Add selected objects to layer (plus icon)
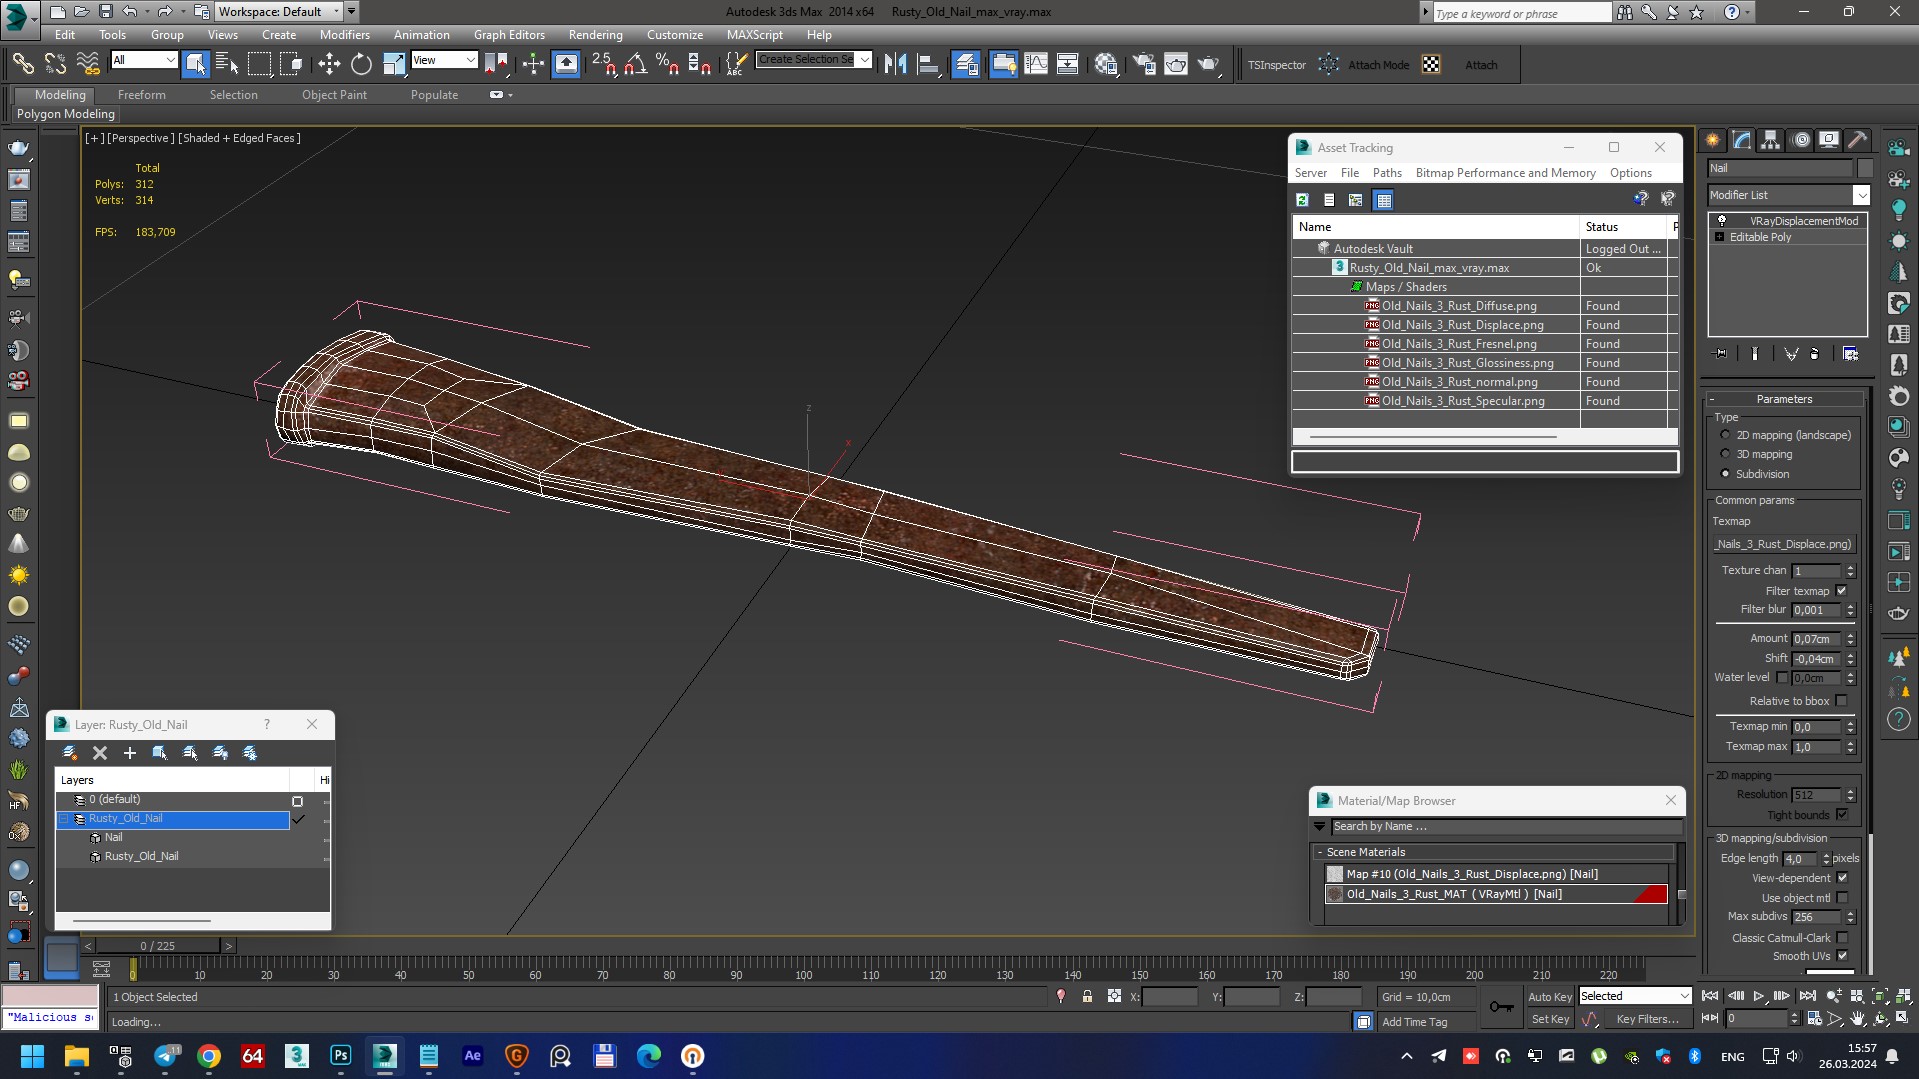Viewport: 1919px width, 1079px height. 130,753
